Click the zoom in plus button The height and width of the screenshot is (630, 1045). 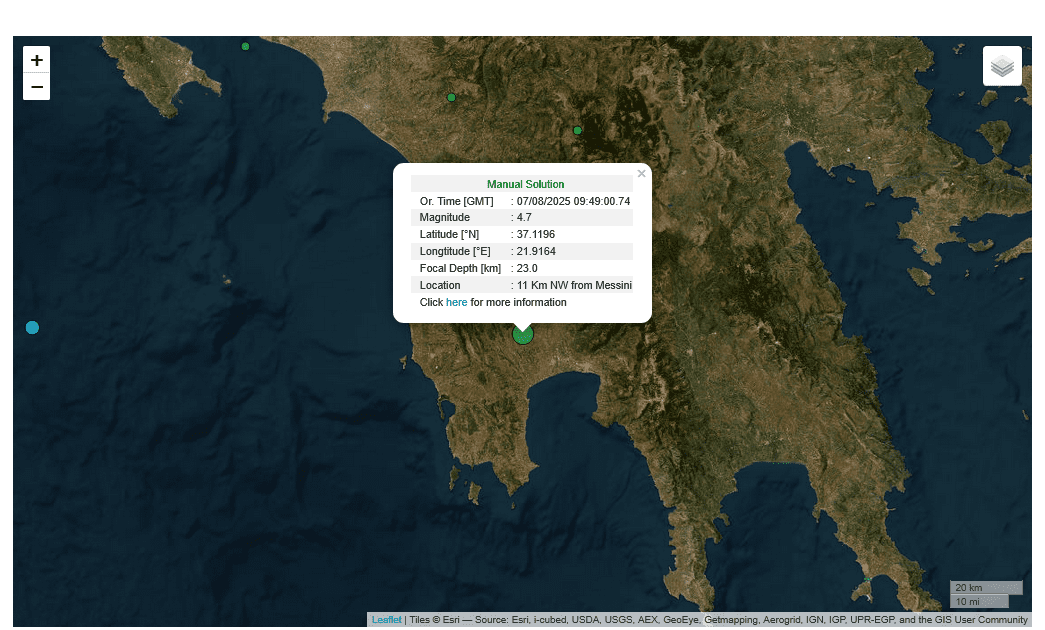[37, 60]
